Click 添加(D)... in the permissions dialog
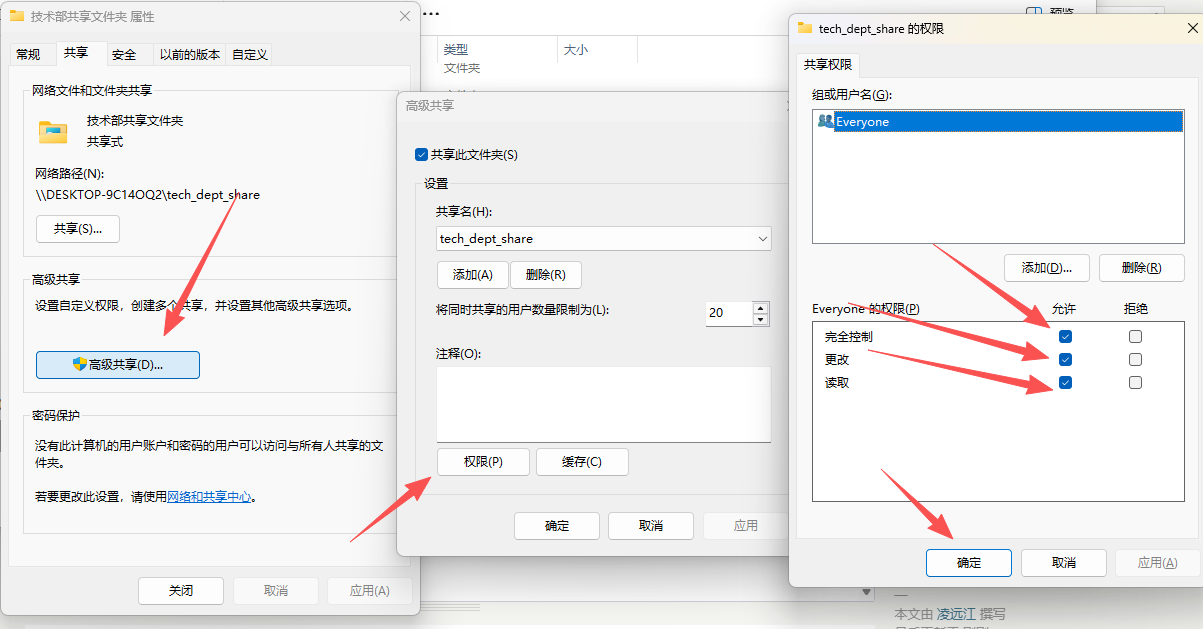Image resolution: width=1203 pixels, height=629 pixels. pos(1047,267)
